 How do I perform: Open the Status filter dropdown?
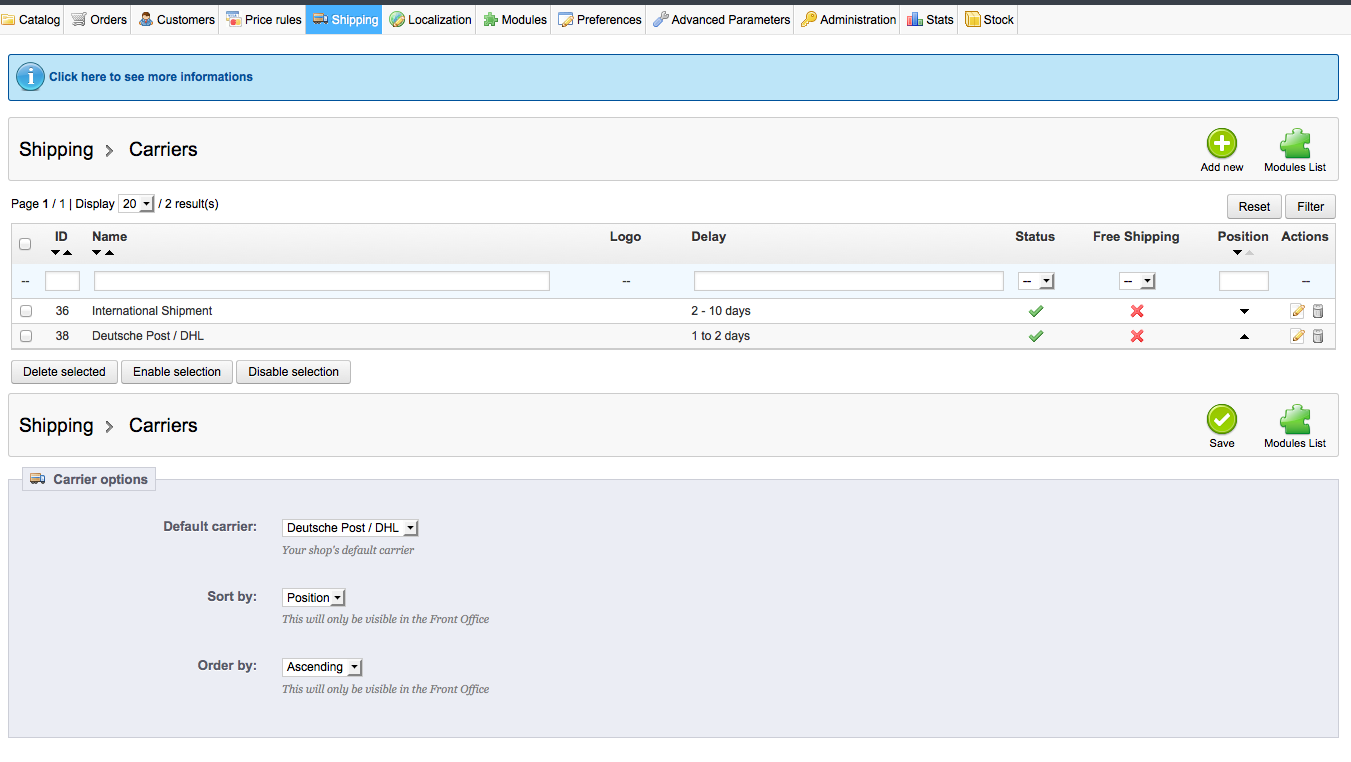(x=1036, y=281)
